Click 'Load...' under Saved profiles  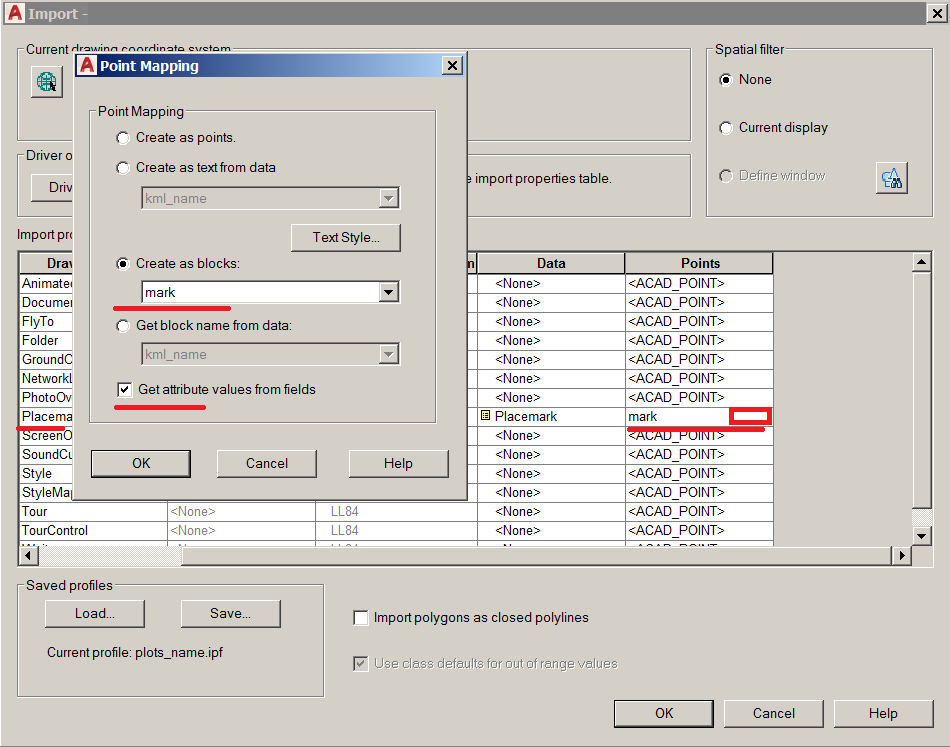94,614
